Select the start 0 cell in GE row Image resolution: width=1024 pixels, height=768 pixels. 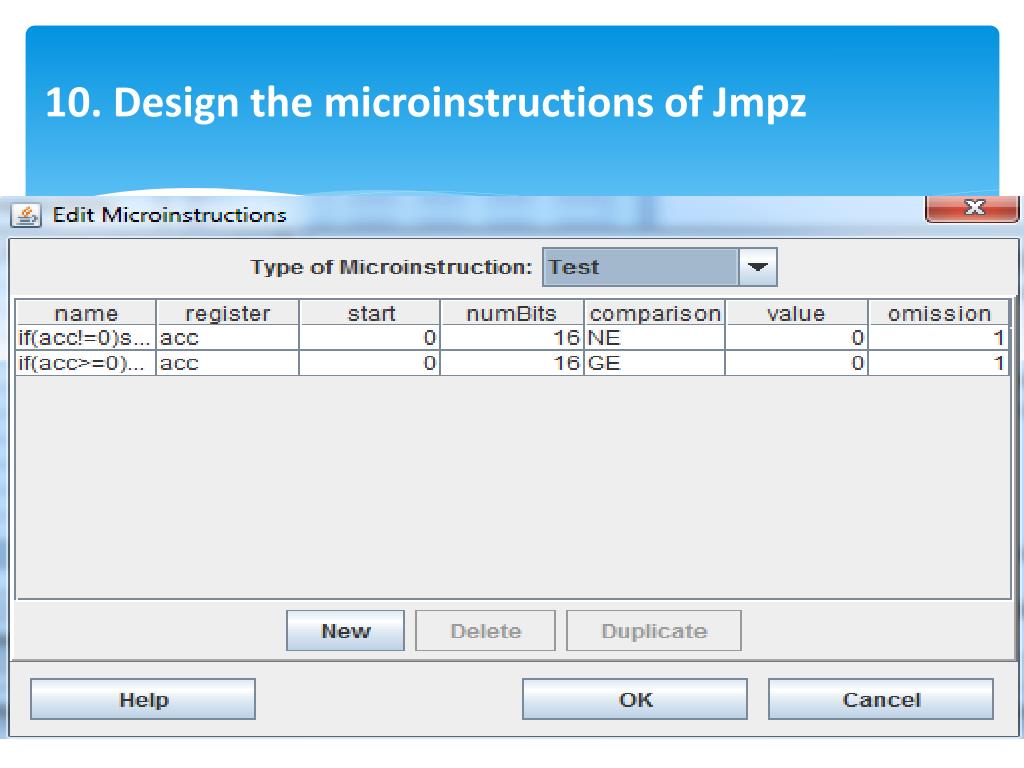click(370, 363)
